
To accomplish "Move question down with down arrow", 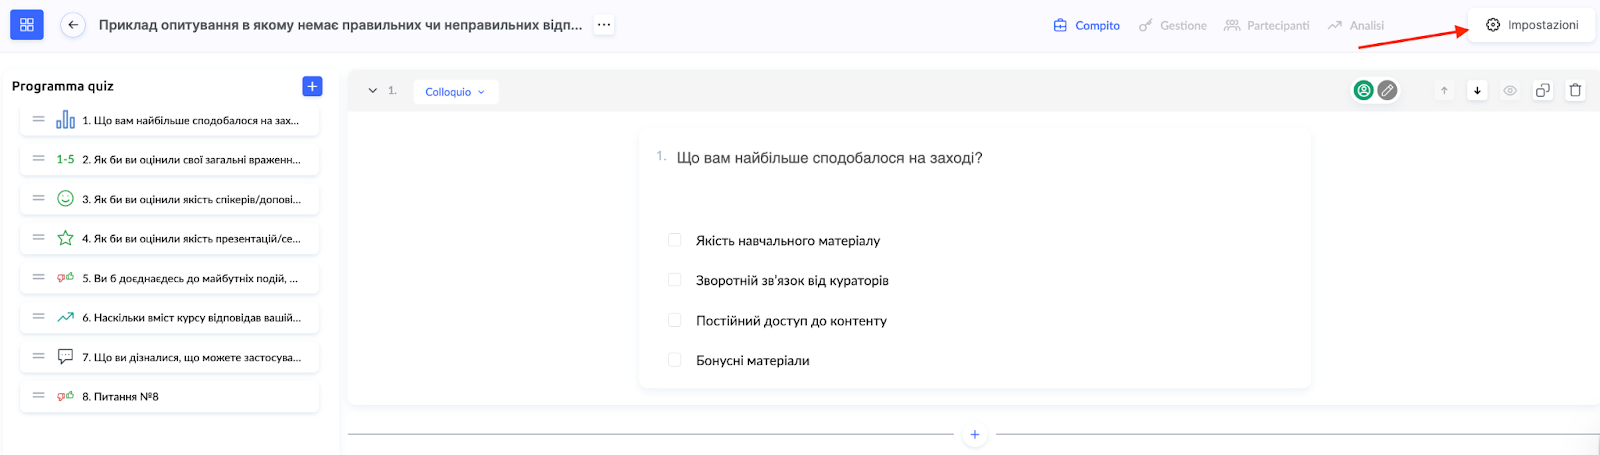I will 1477,91.
